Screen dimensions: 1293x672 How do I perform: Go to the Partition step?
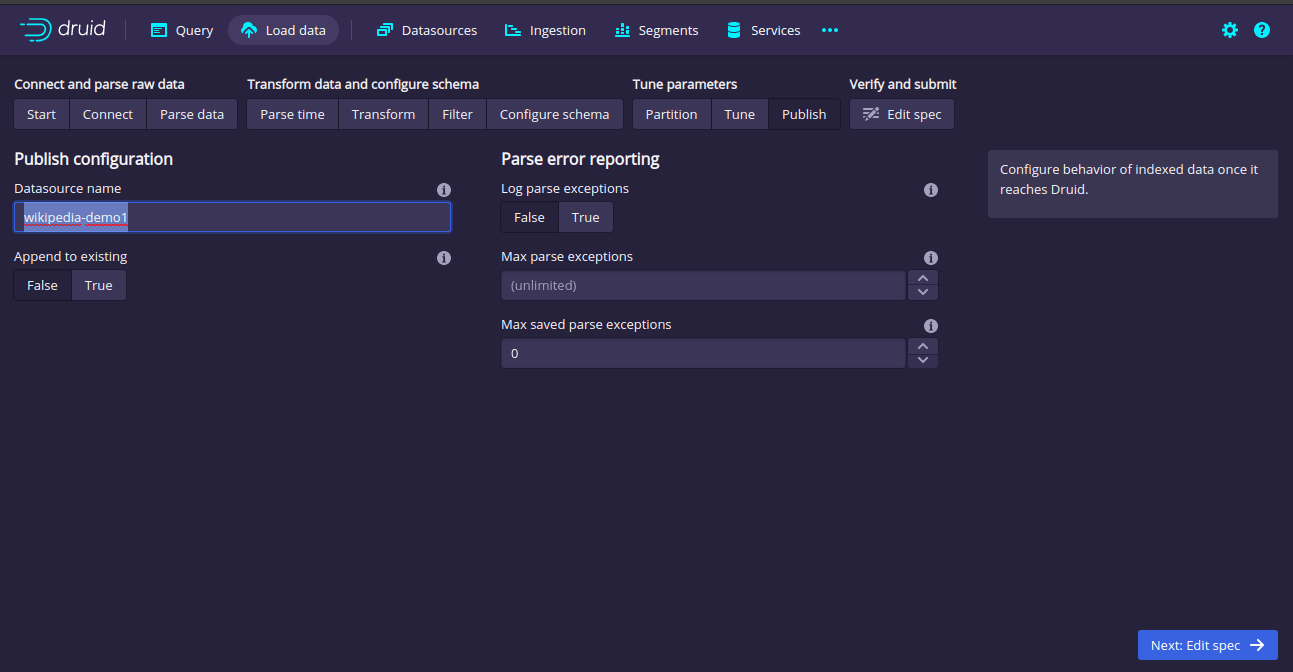tap(671, 114)
